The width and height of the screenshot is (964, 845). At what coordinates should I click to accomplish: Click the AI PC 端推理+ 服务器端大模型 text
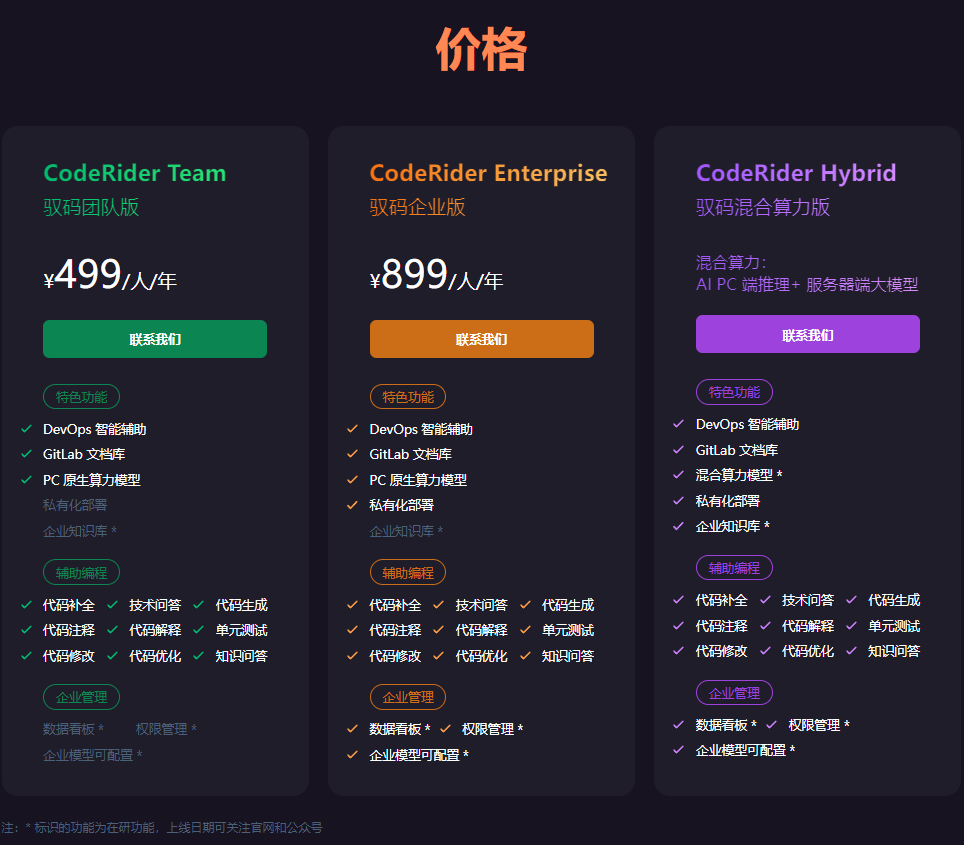coord(807,285)
